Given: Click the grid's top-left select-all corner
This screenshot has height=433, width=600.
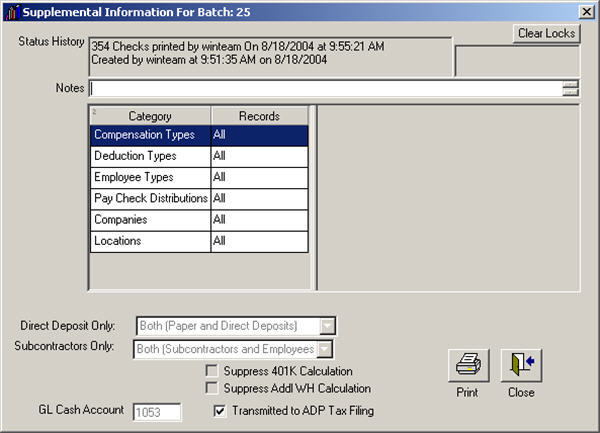Looking at the screenshot, I should tap(94, 112).
